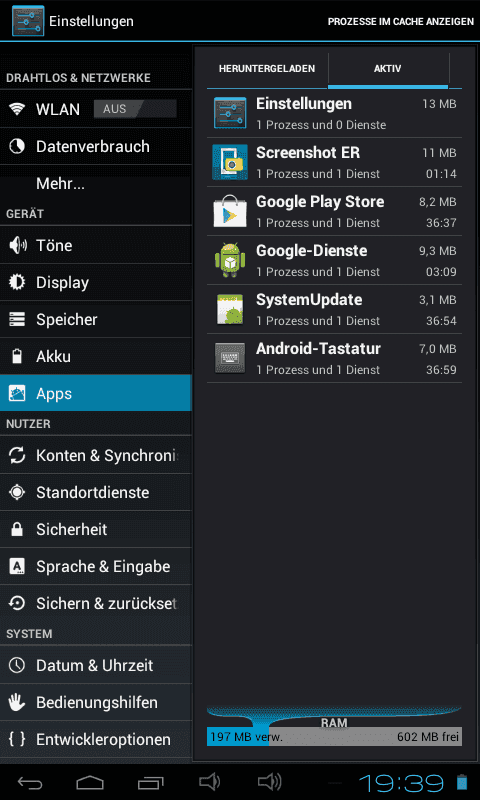Tap the clock showing 19:39

coord(401,782)
